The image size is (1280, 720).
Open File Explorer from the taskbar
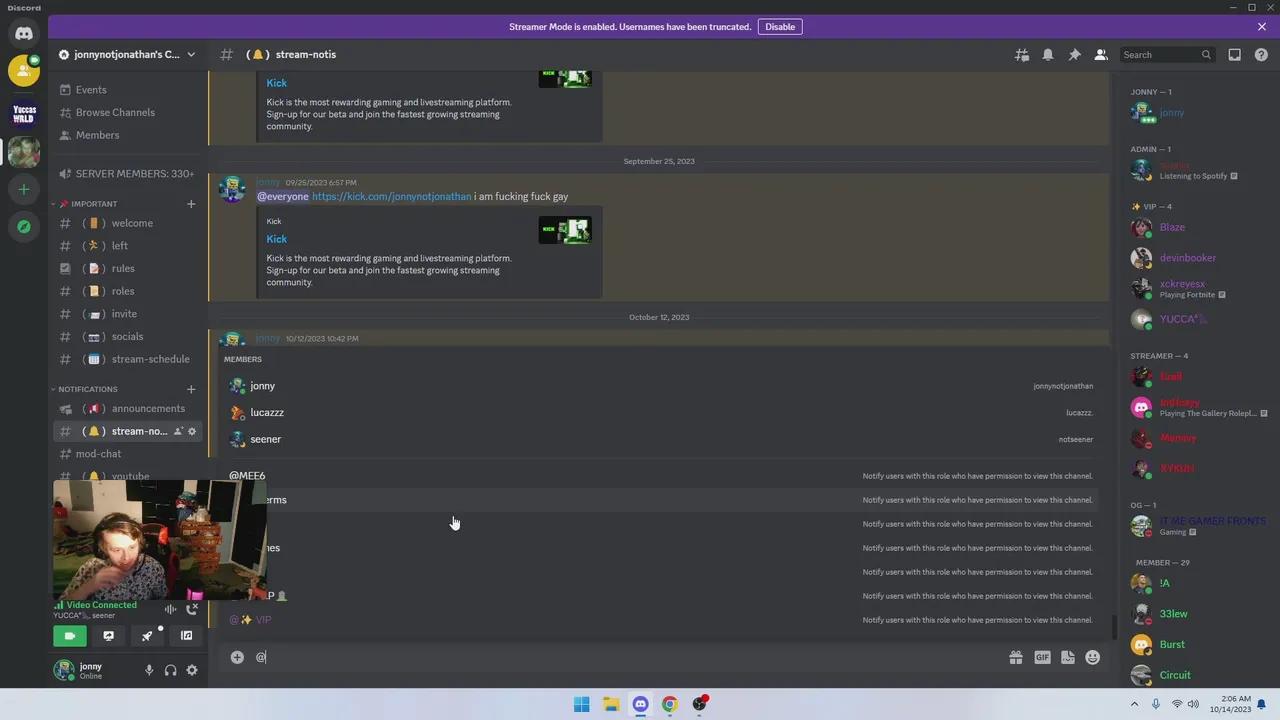[611, 704]
